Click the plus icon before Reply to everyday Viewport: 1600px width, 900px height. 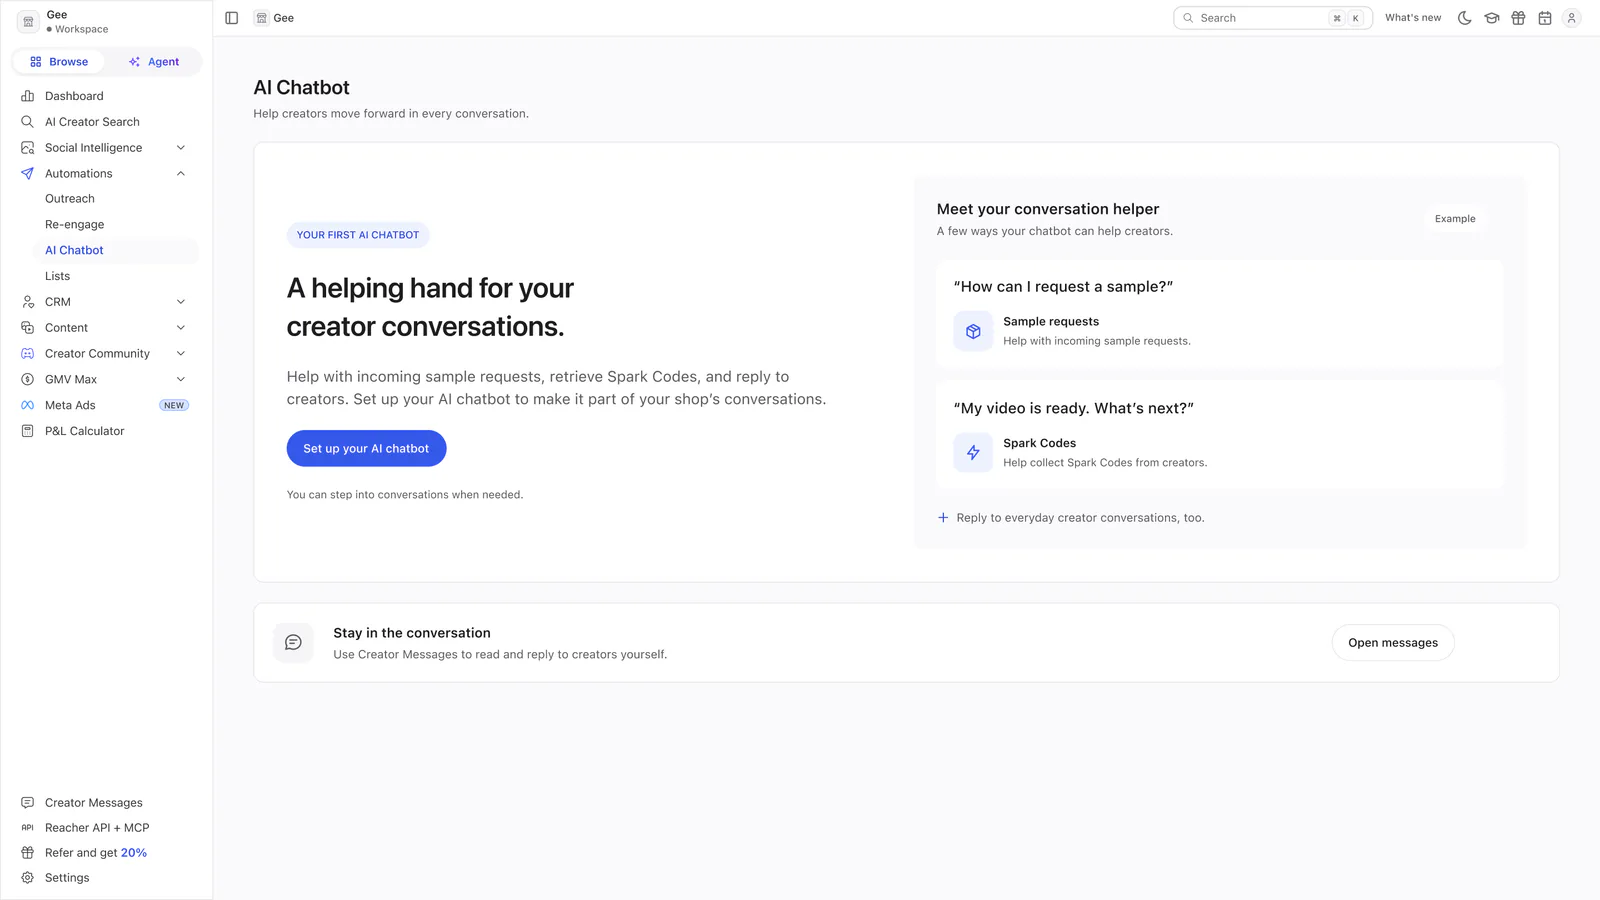(943, 518)
